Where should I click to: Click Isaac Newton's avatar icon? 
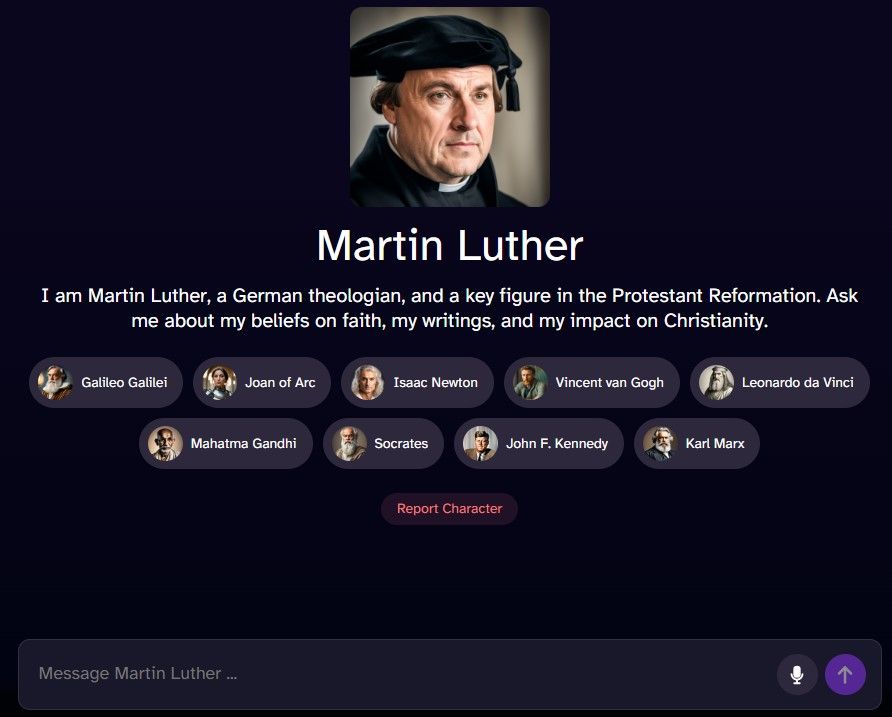[367, 382]
